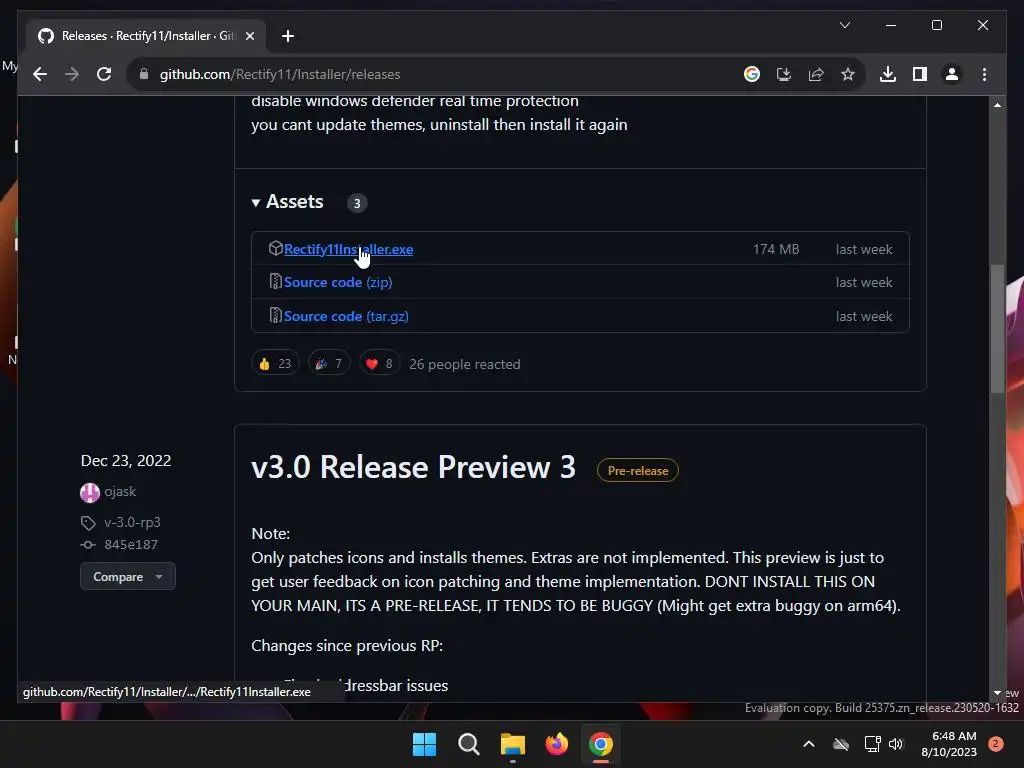This screenshot has height=768, width=1024.
Task: Open the cloud sync tray icon
Action: pyautogui.click(x=840, y=744)
